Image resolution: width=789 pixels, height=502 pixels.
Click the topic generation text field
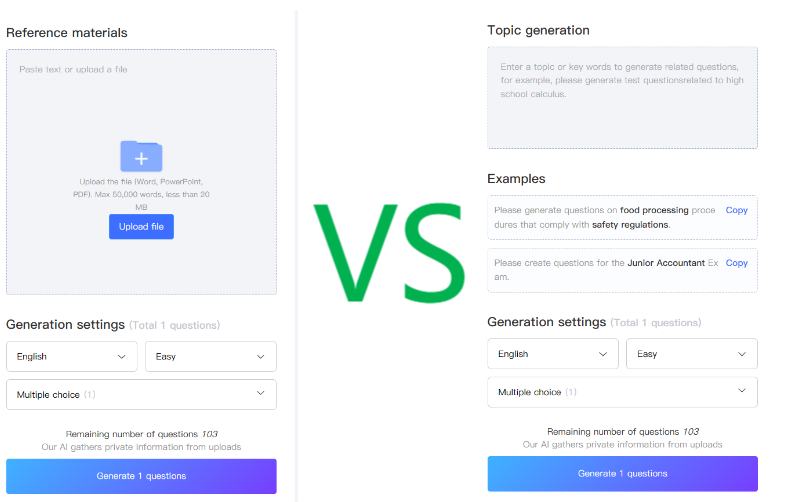pyautogui.click(x=622, y=98)
